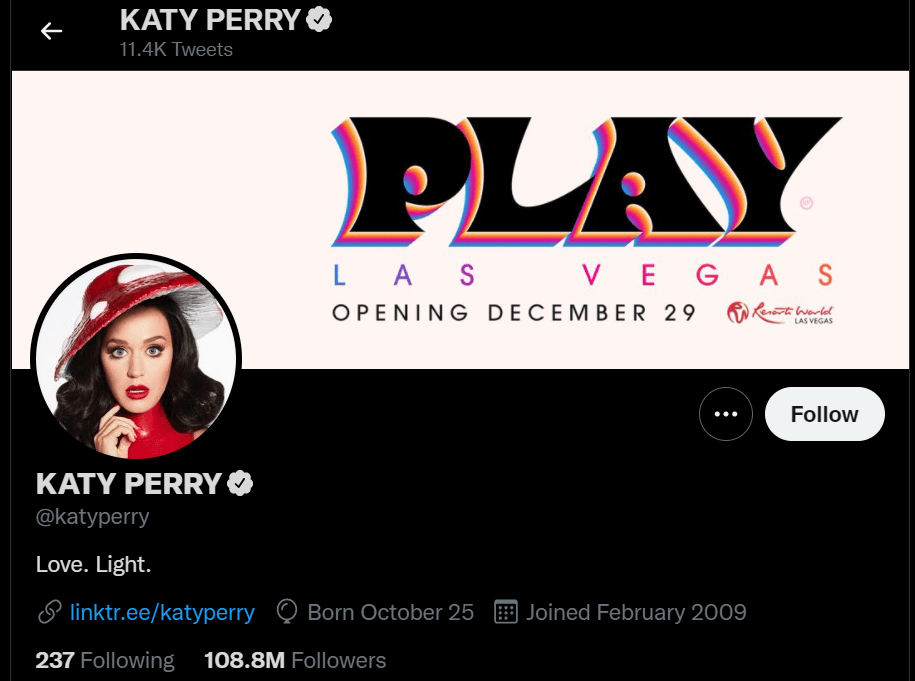The height and width of the screenshot is (681, 915).
Task: Click the Resort World Las Vegas logo
Action: 780,313
